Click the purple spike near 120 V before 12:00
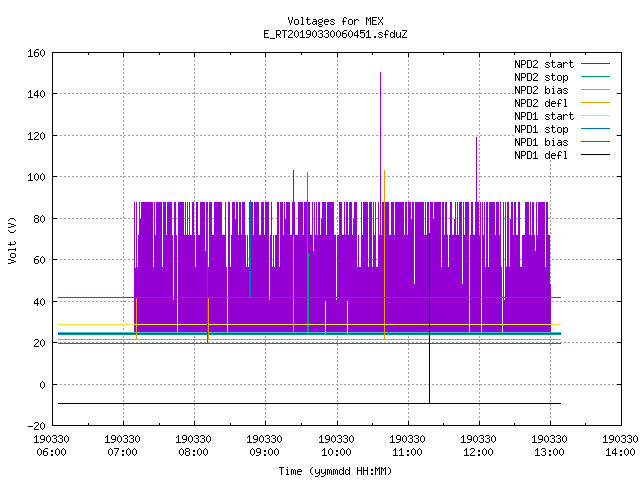 click(476, 169)
